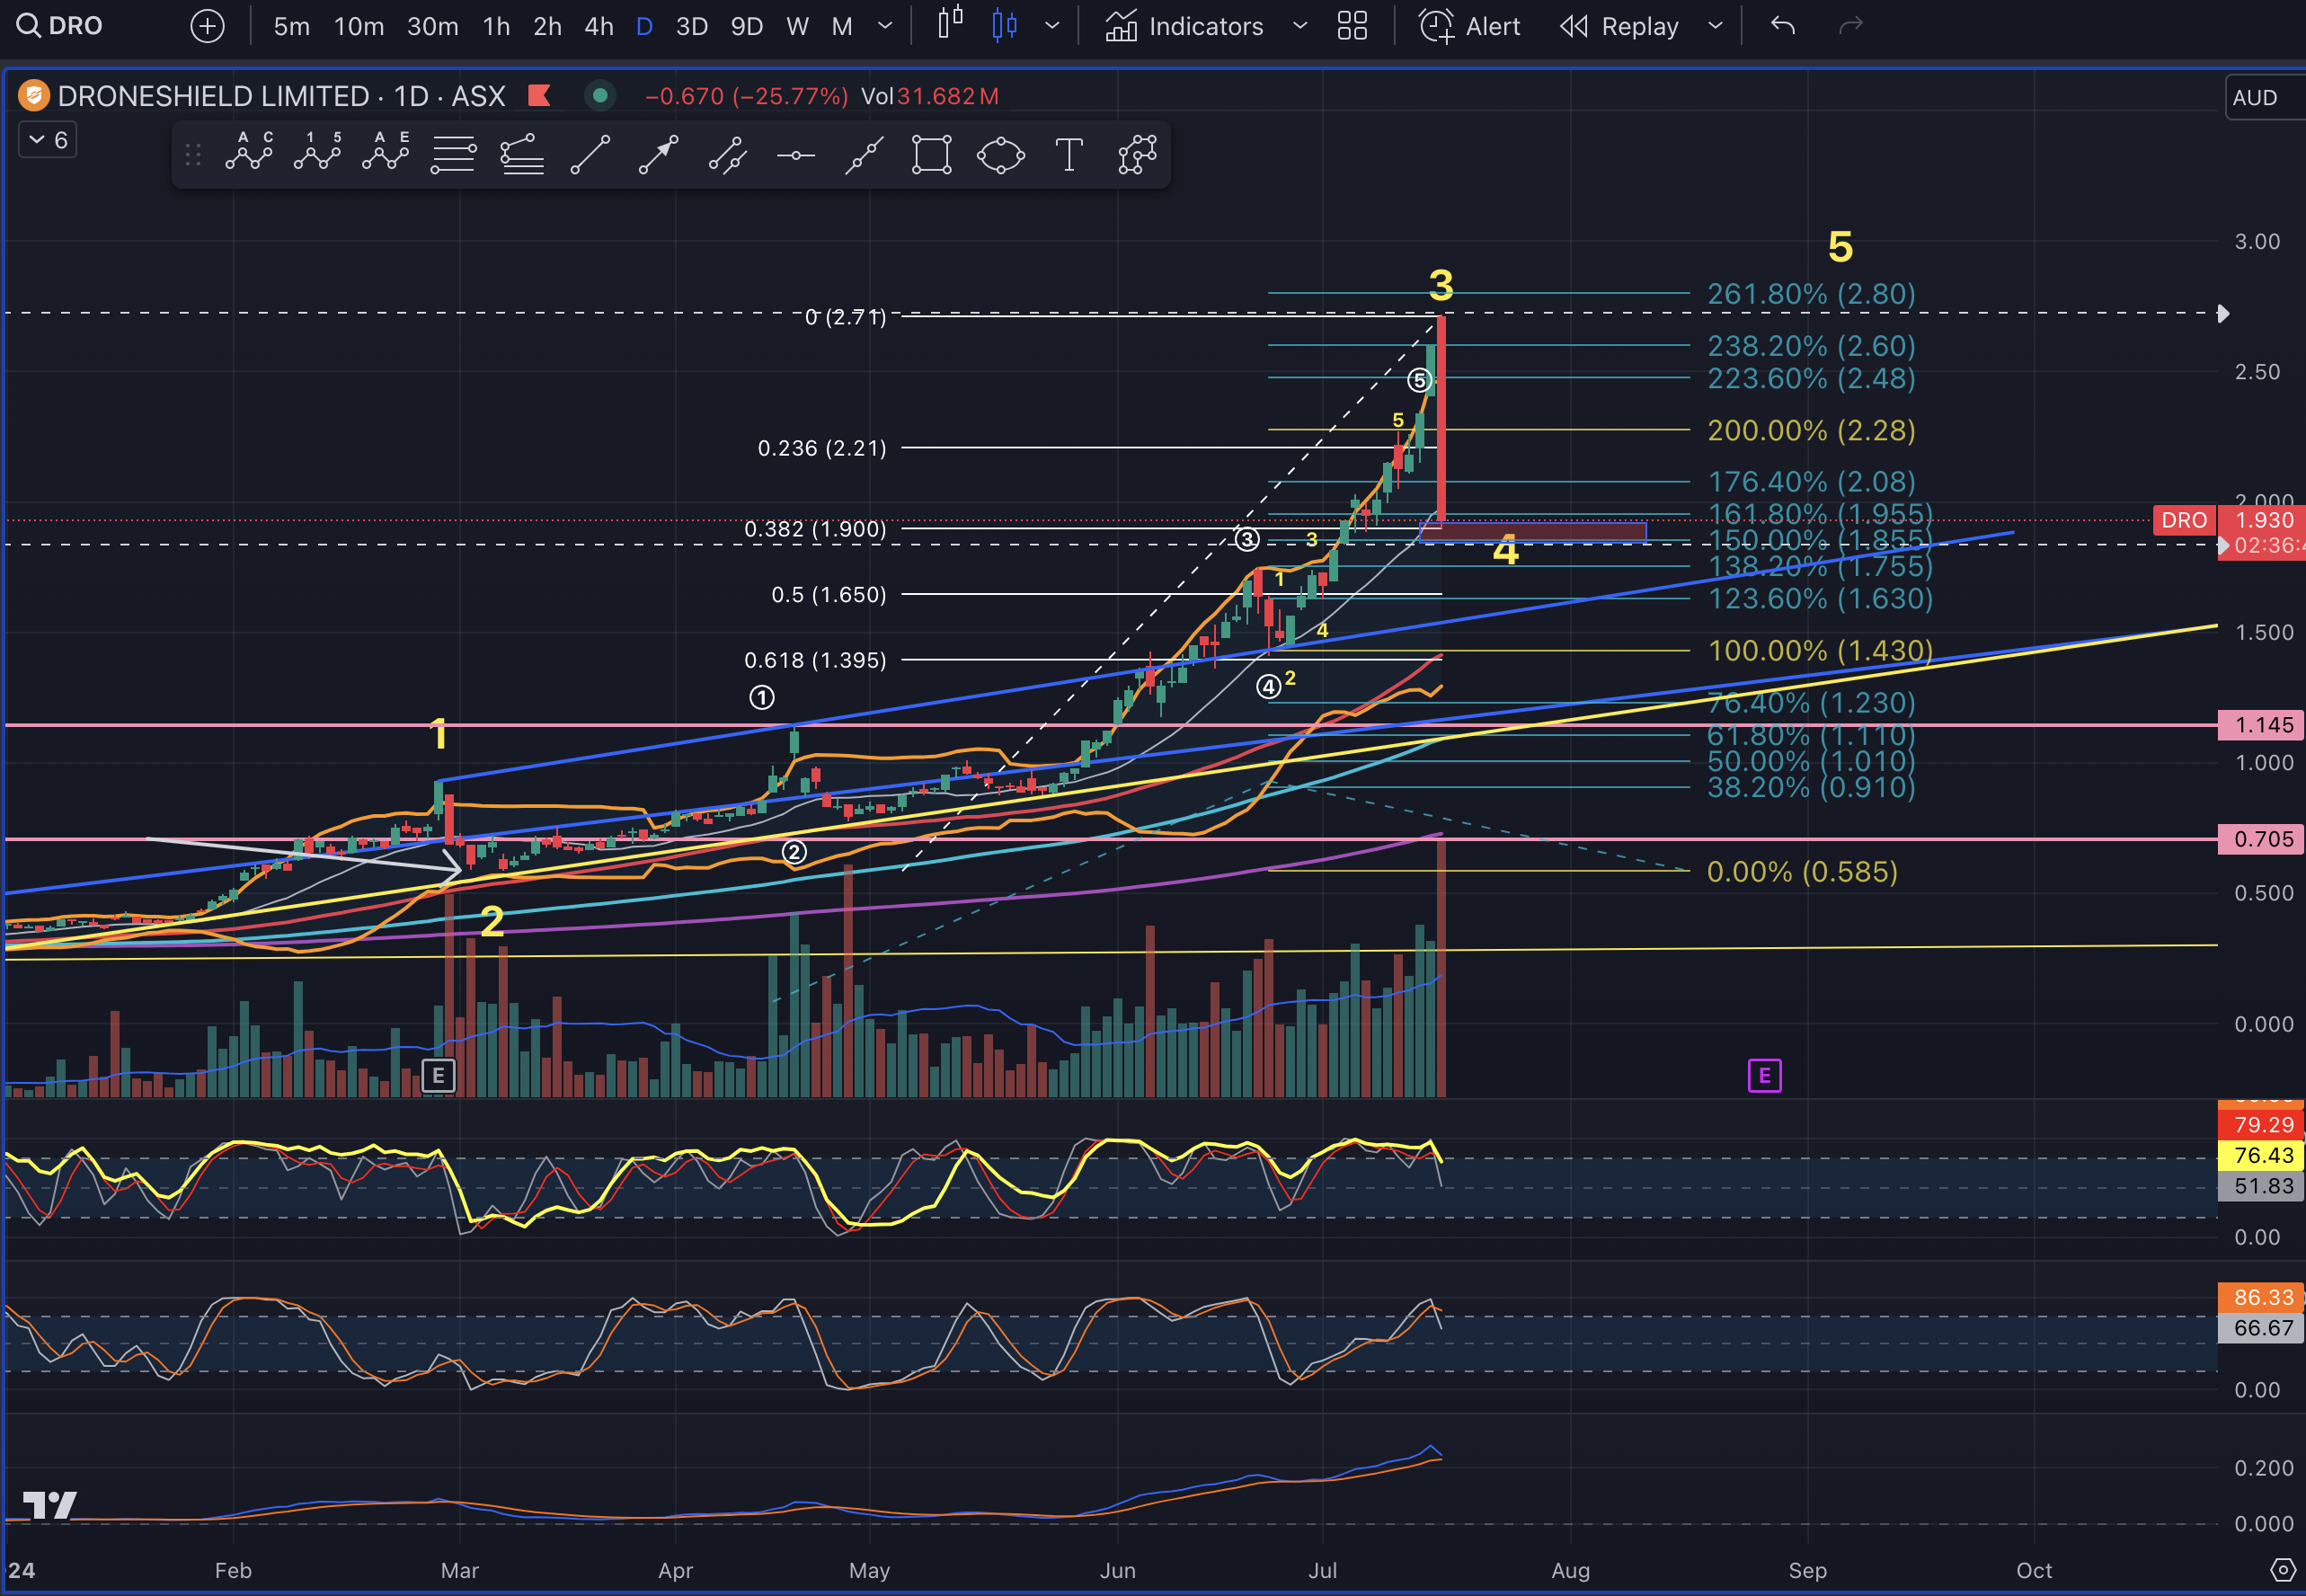Open the AUD currency selector
Screen dimensions: 2306x1596
click(2258, 97)
